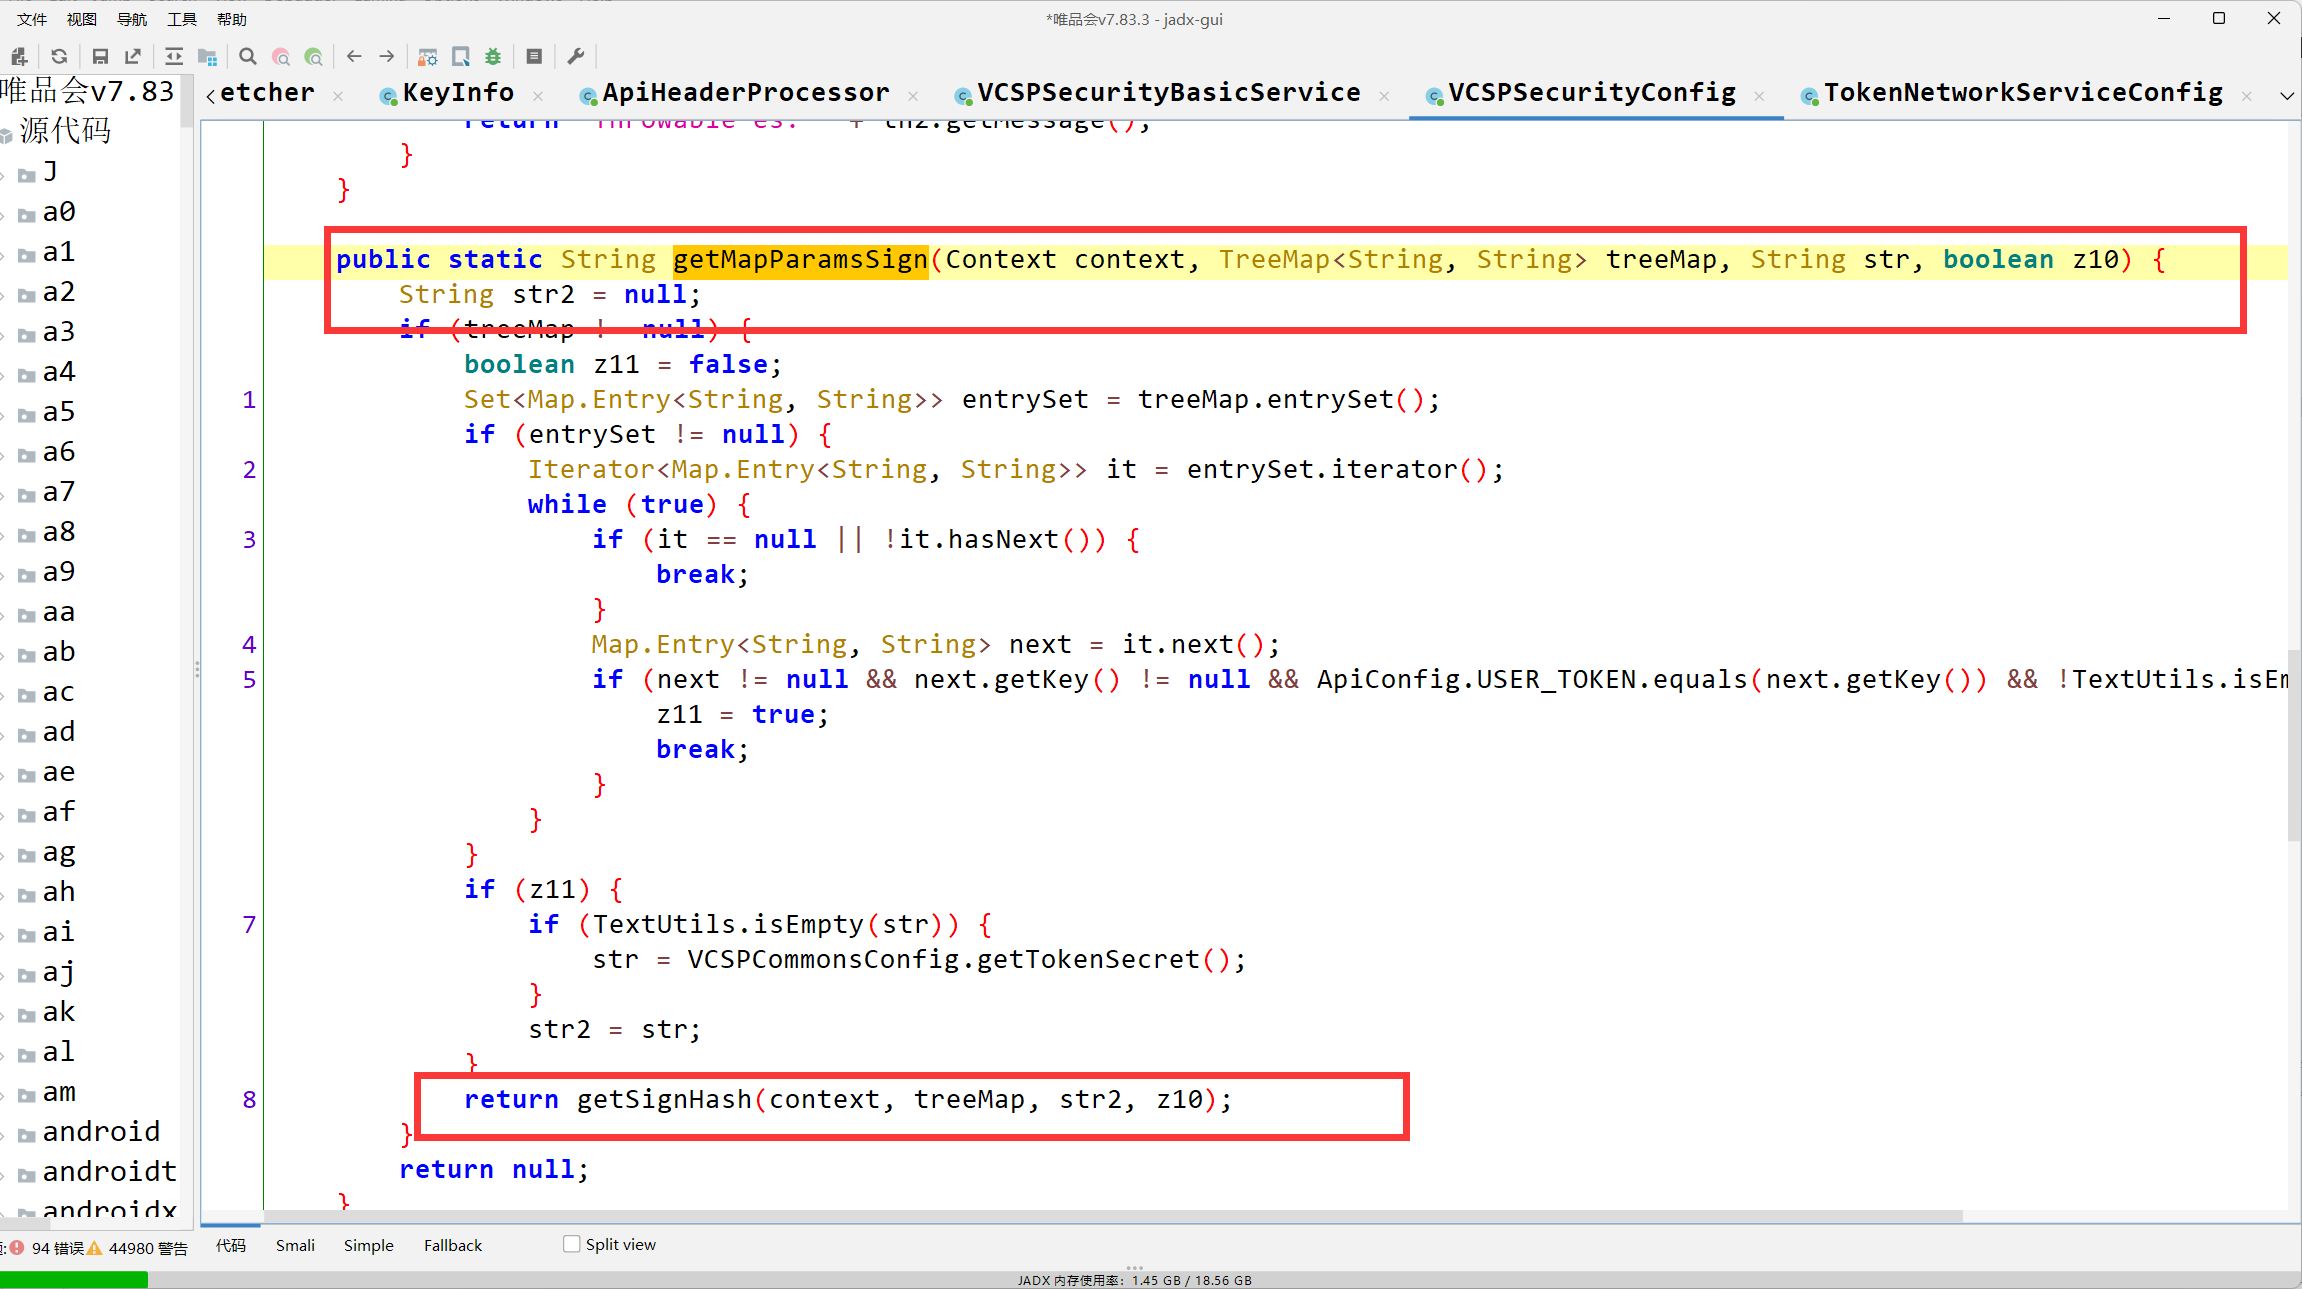Click the Save all floppy icon
Screen dimensions: 2302x1289
(x=100, y=56)
